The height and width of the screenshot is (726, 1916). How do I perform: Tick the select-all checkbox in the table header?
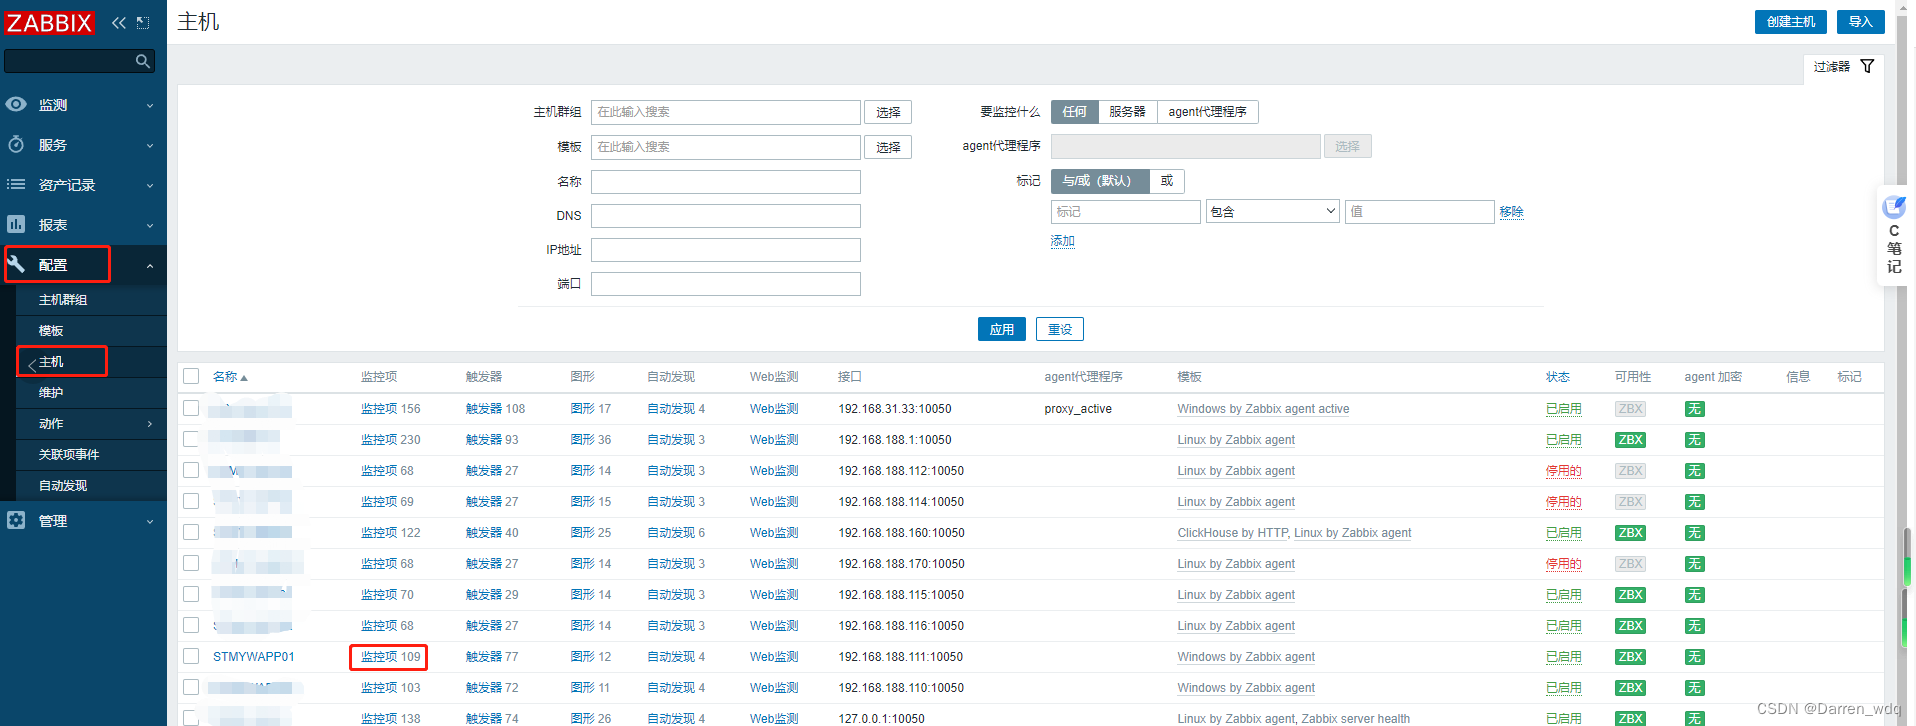tap(191, 377)
